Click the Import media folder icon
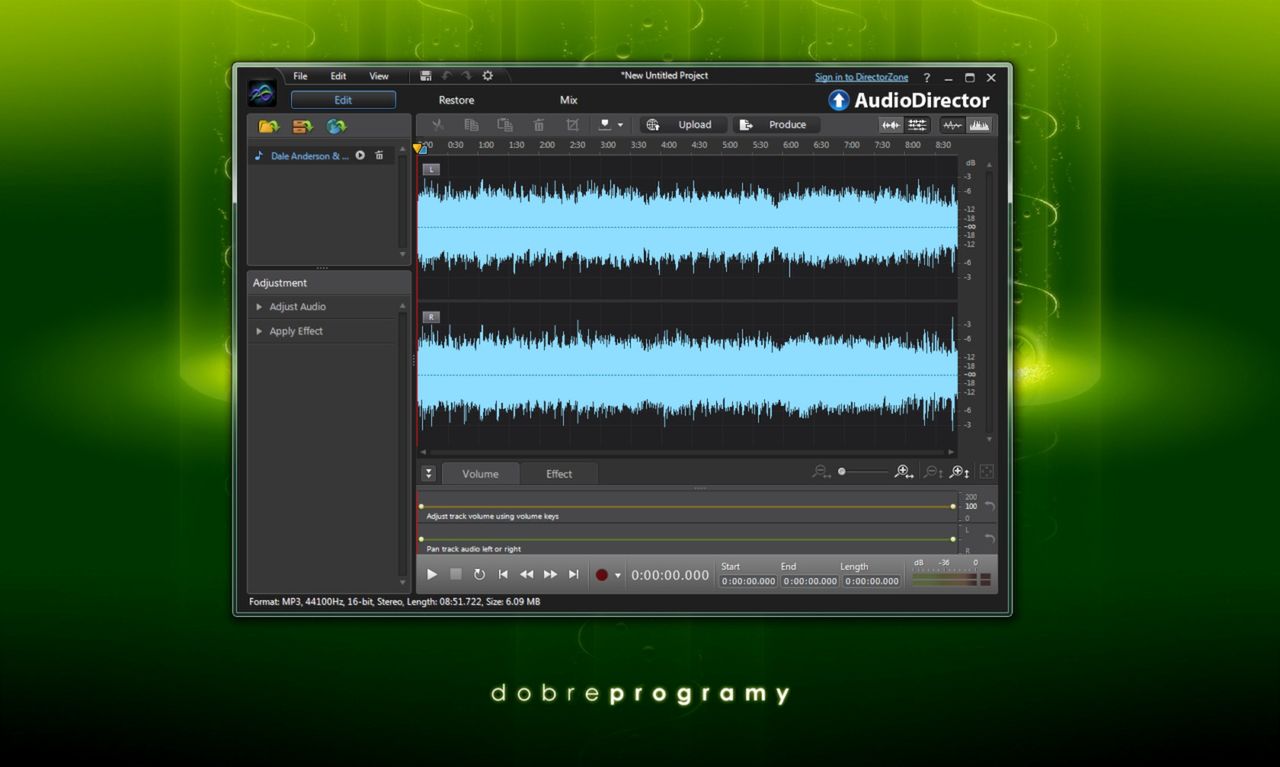This screenshot has height=767, width=1280. (x=268, y=126)
